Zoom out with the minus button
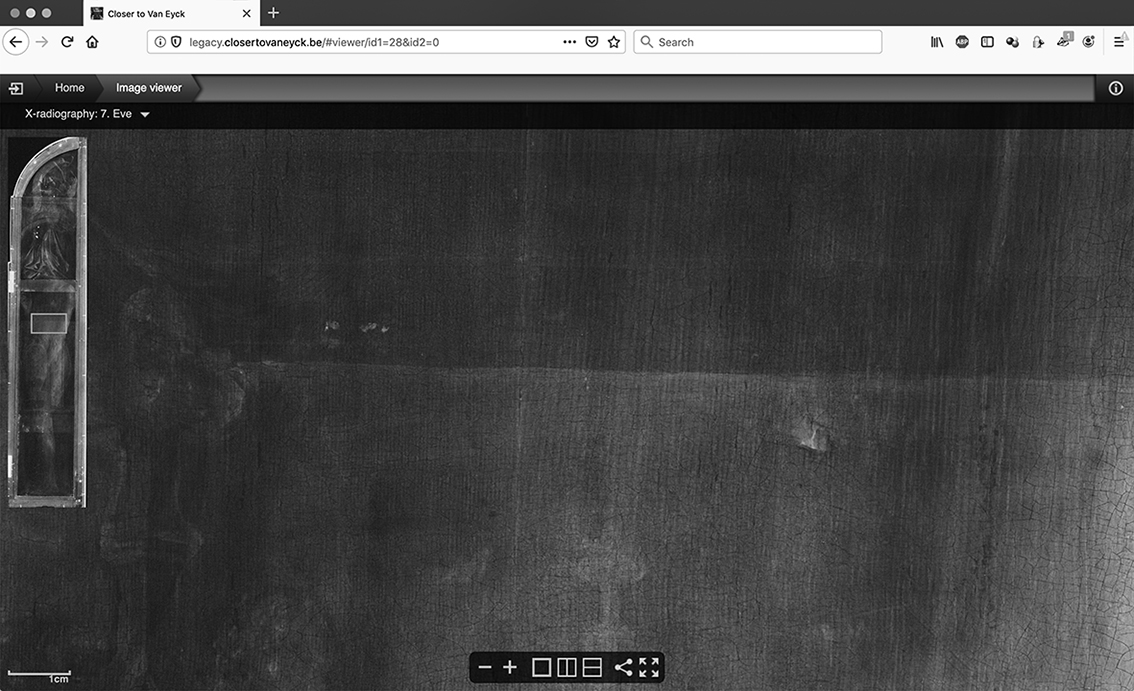Image resolution: width=1134 pixels, height=691 pixels. (x=485, y=667)
